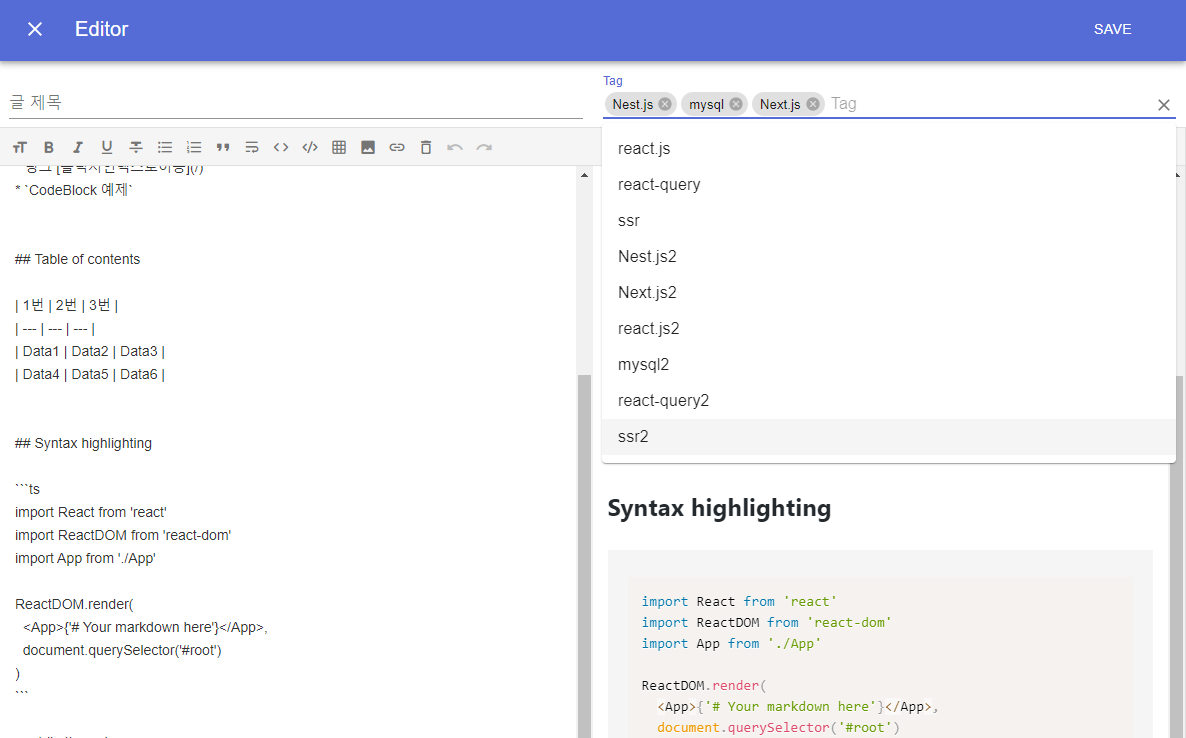Select the highlighted ssr2 tag option
Viewport: 1186px width, 738px height.
(889, 436)
